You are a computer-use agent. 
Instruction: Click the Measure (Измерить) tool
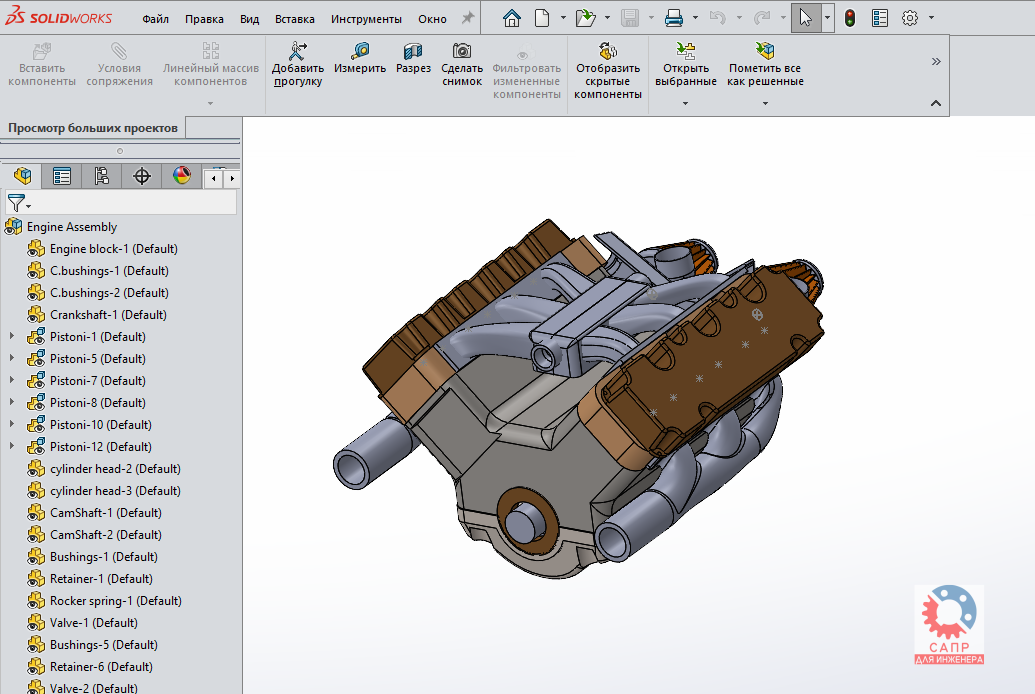[x=360, y=59]
